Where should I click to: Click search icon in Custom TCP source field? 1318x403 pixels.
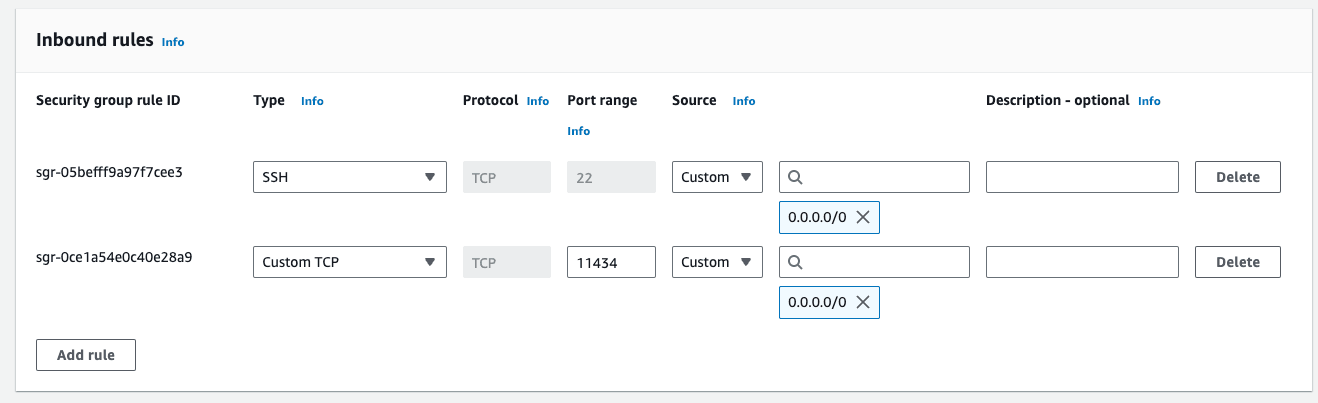coord(795,262)
